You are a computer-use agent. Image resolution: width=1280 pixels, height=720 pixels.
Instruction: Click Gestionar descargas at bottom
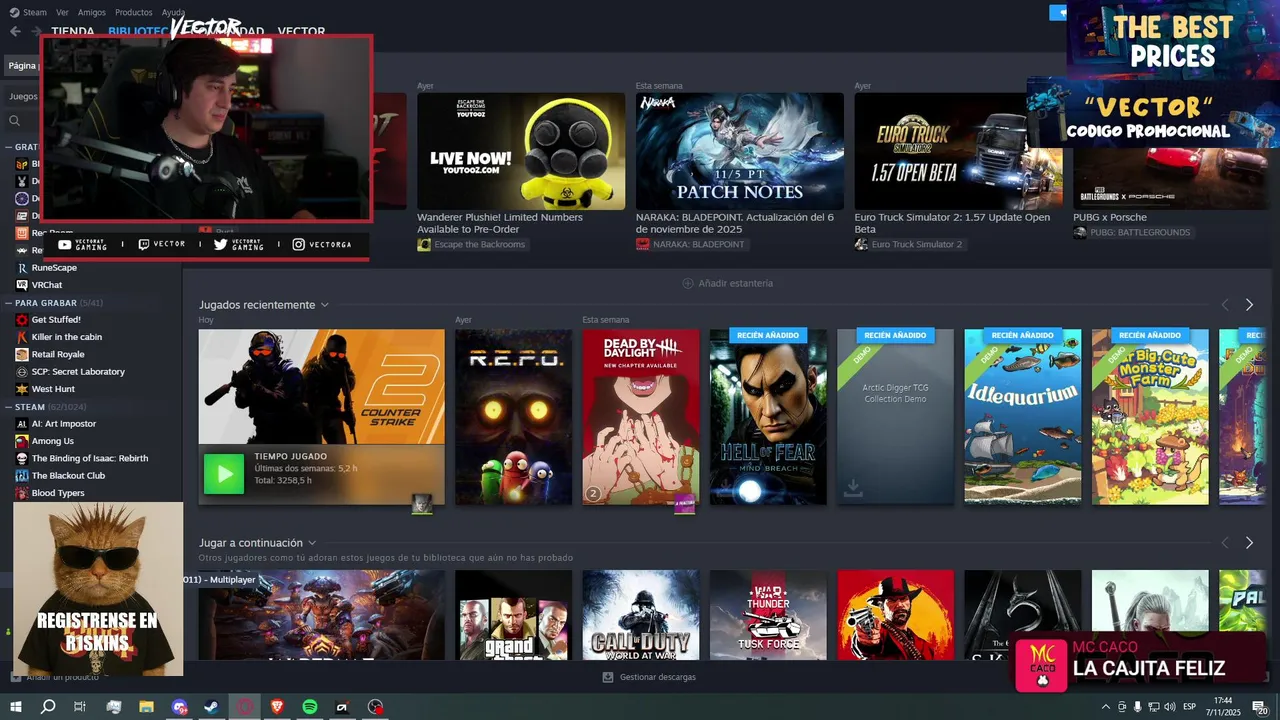pos(650,677)
